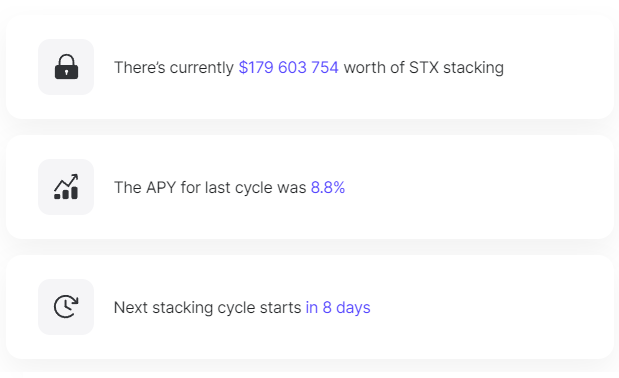Click the clock with circular arrow icon
Image resolution: width=619 pixels, height=378 pixels.
pyautogui.click(x=66, y=307)
